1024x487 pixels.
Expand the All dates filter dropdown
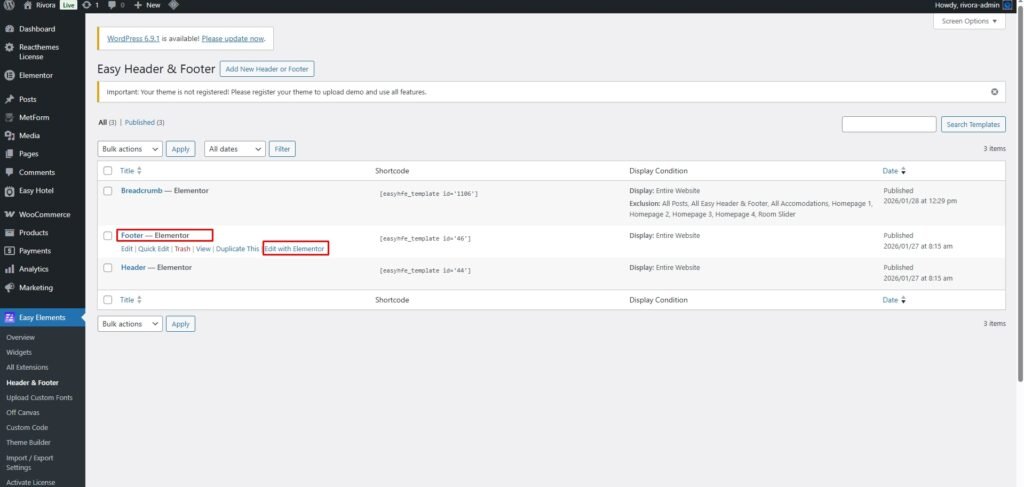[x=235, y=149]
